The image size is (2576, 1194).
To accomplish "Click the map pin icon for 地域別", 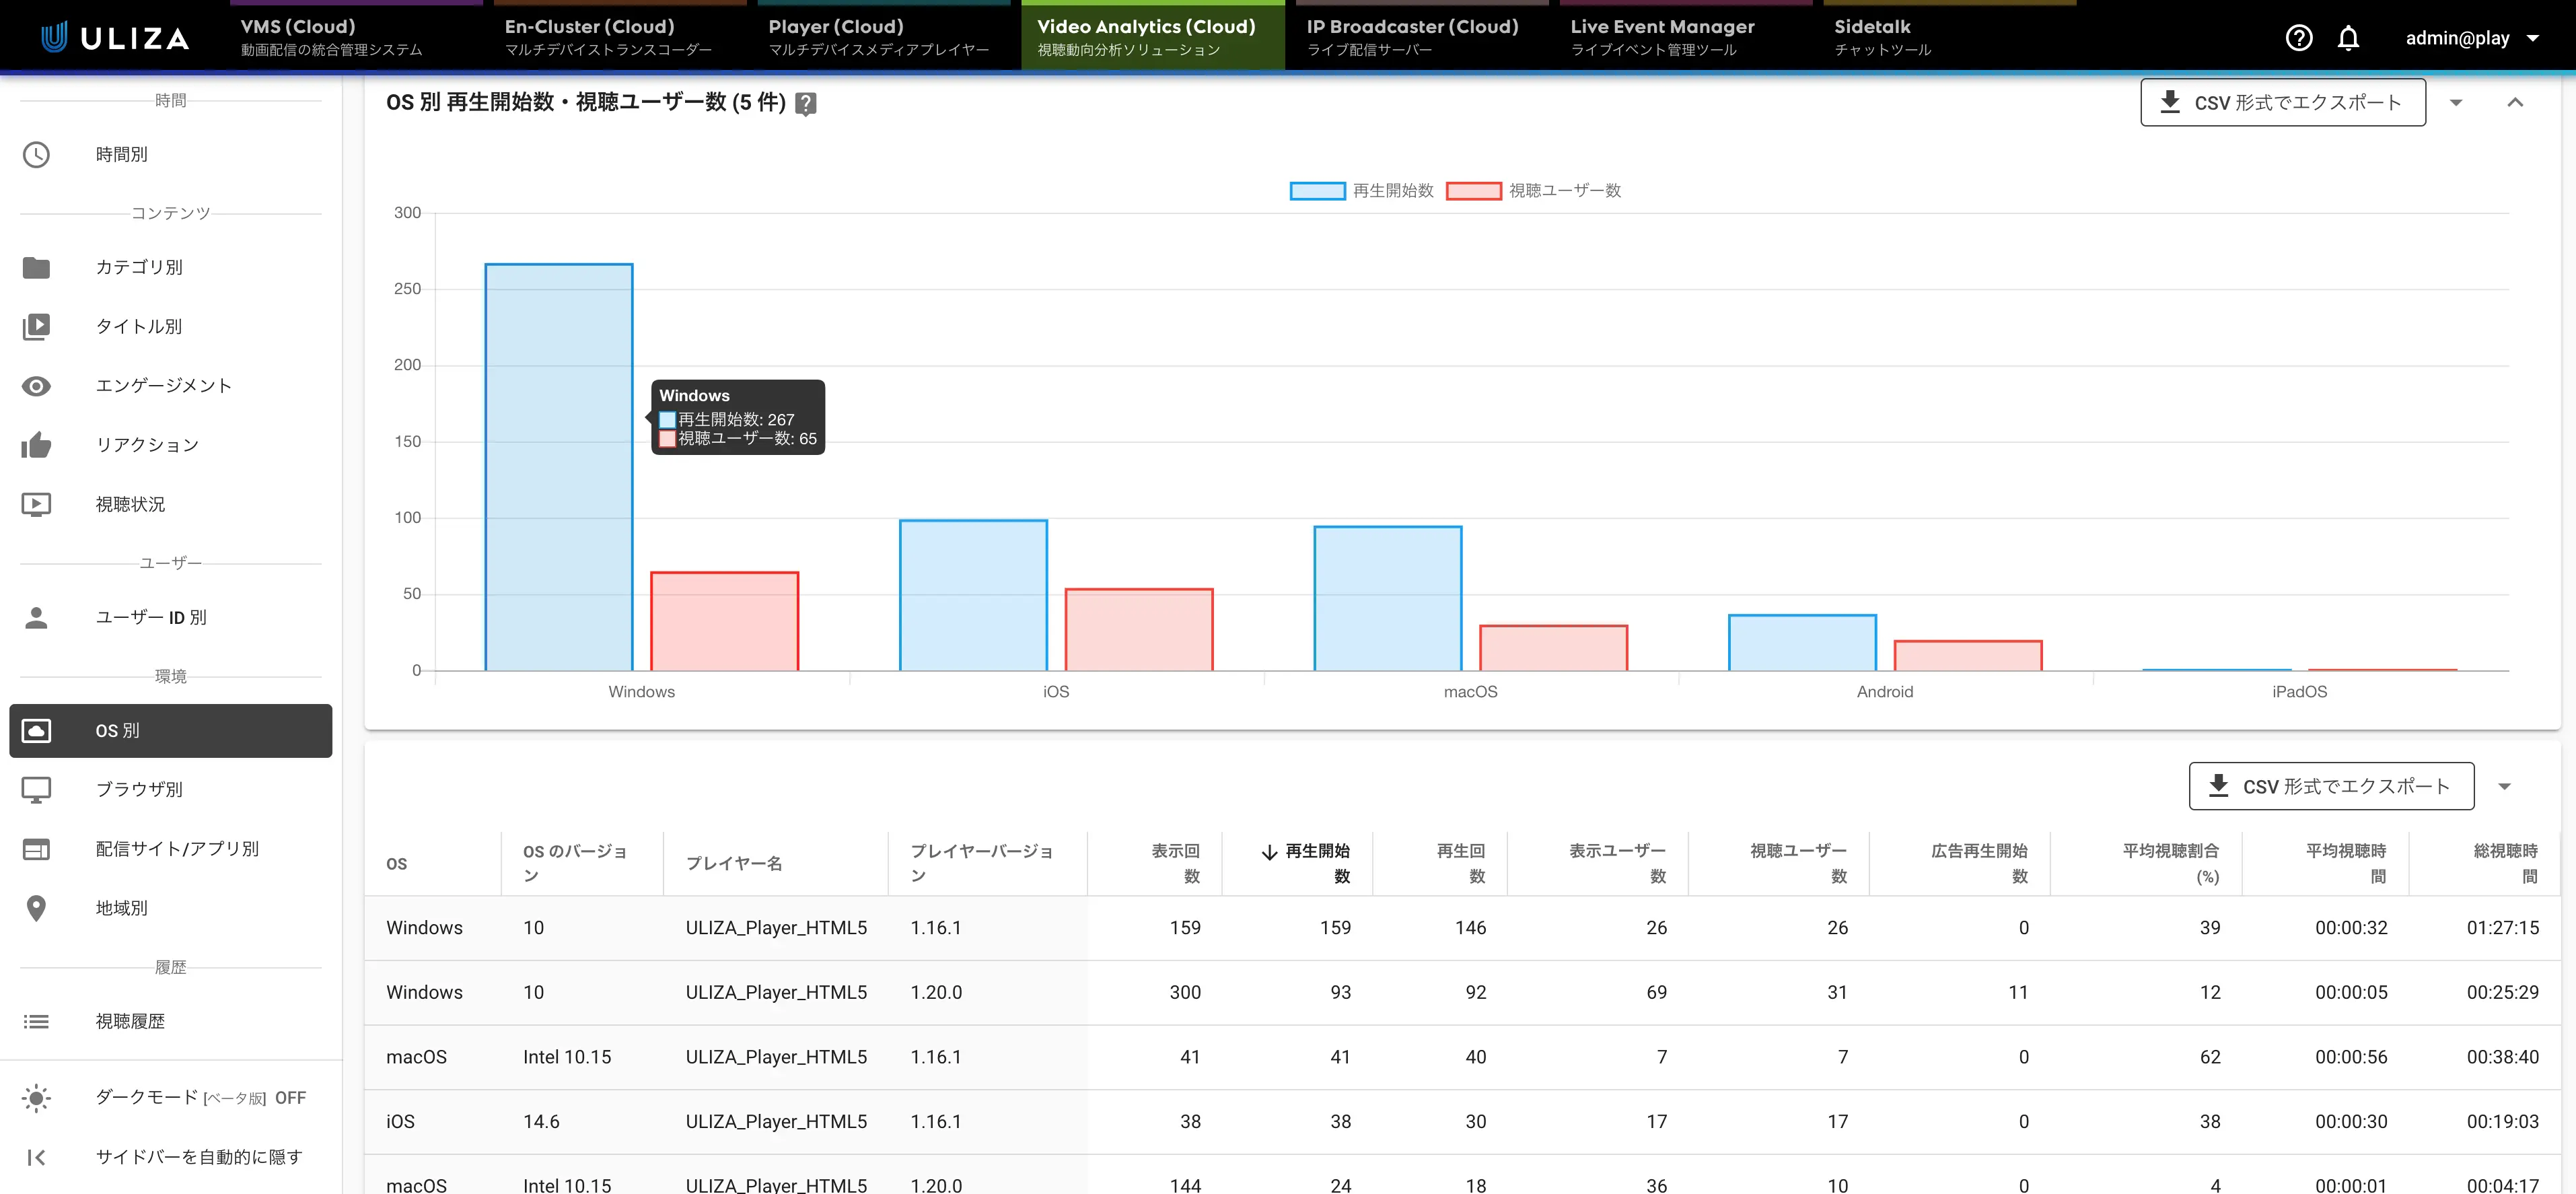I will [x=36, y=908].
